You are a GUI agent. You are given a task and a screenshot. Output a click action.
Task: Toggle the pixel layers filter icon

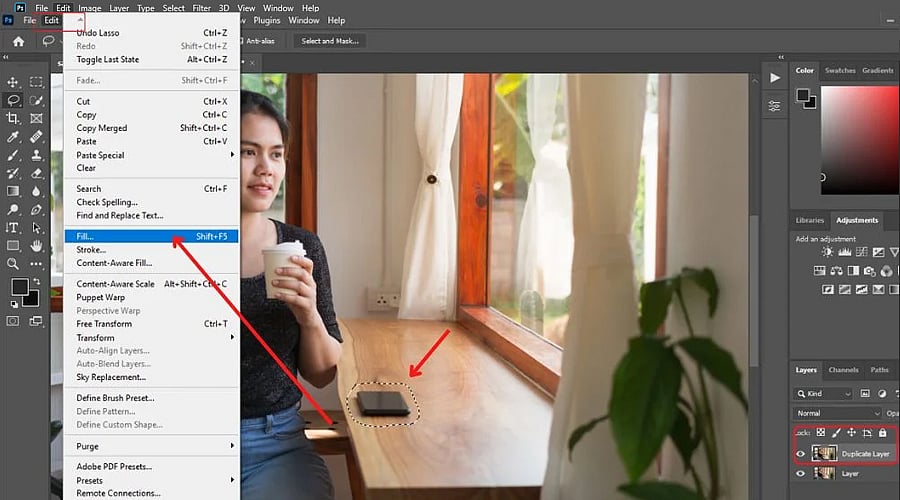point(865,393)
